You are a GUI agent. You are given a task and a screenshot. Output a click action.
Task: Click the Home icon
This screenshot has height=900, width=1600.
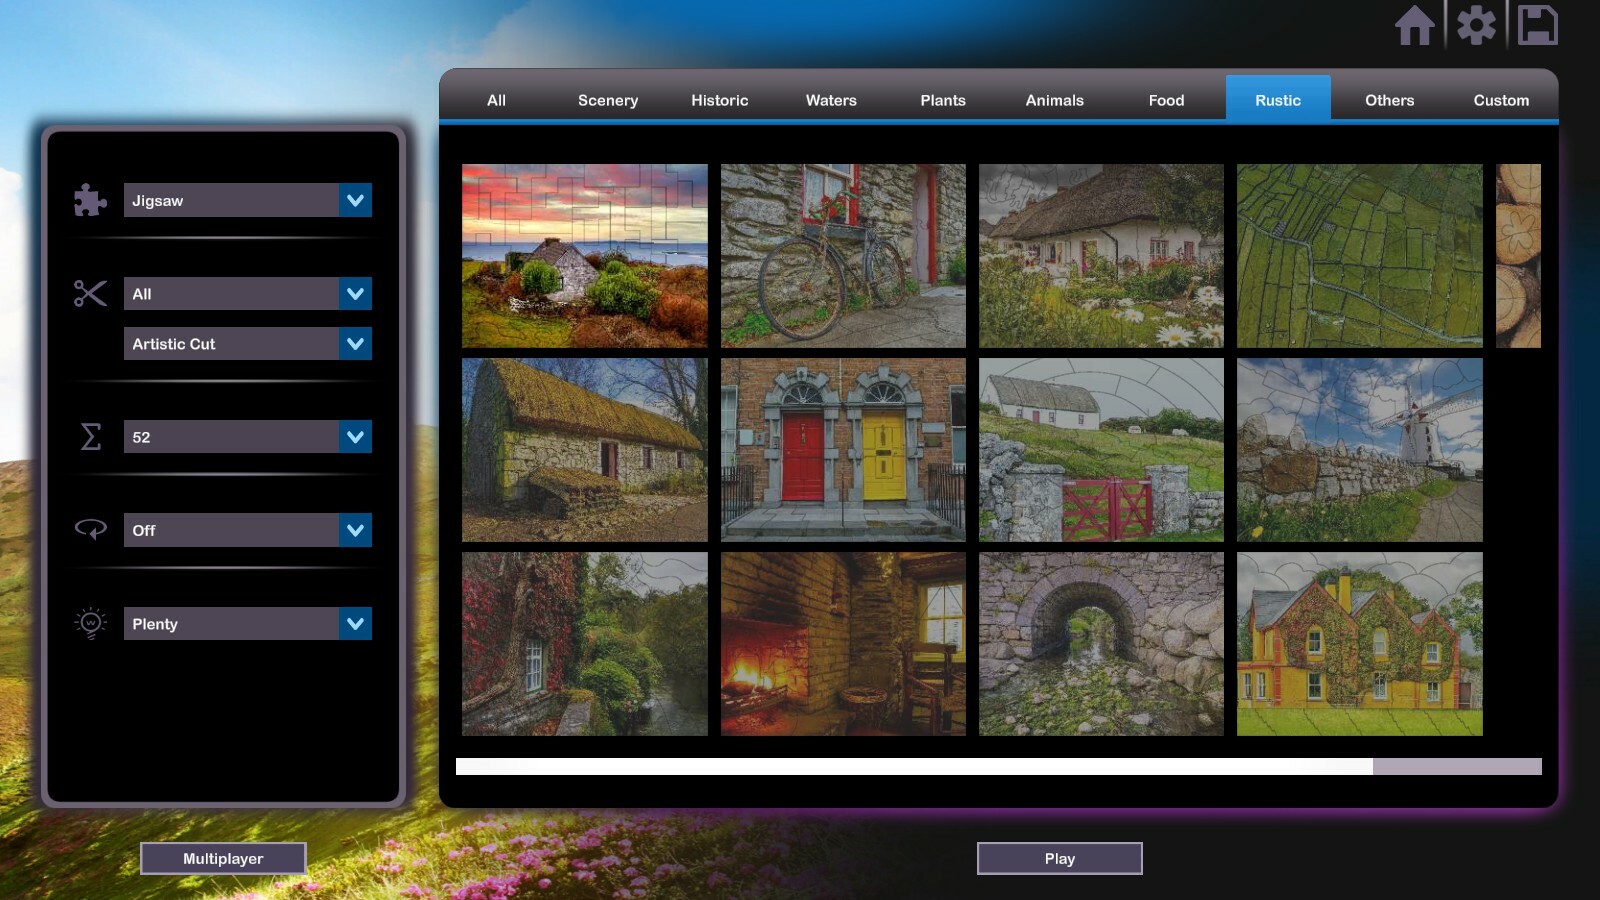(1414, 26)
